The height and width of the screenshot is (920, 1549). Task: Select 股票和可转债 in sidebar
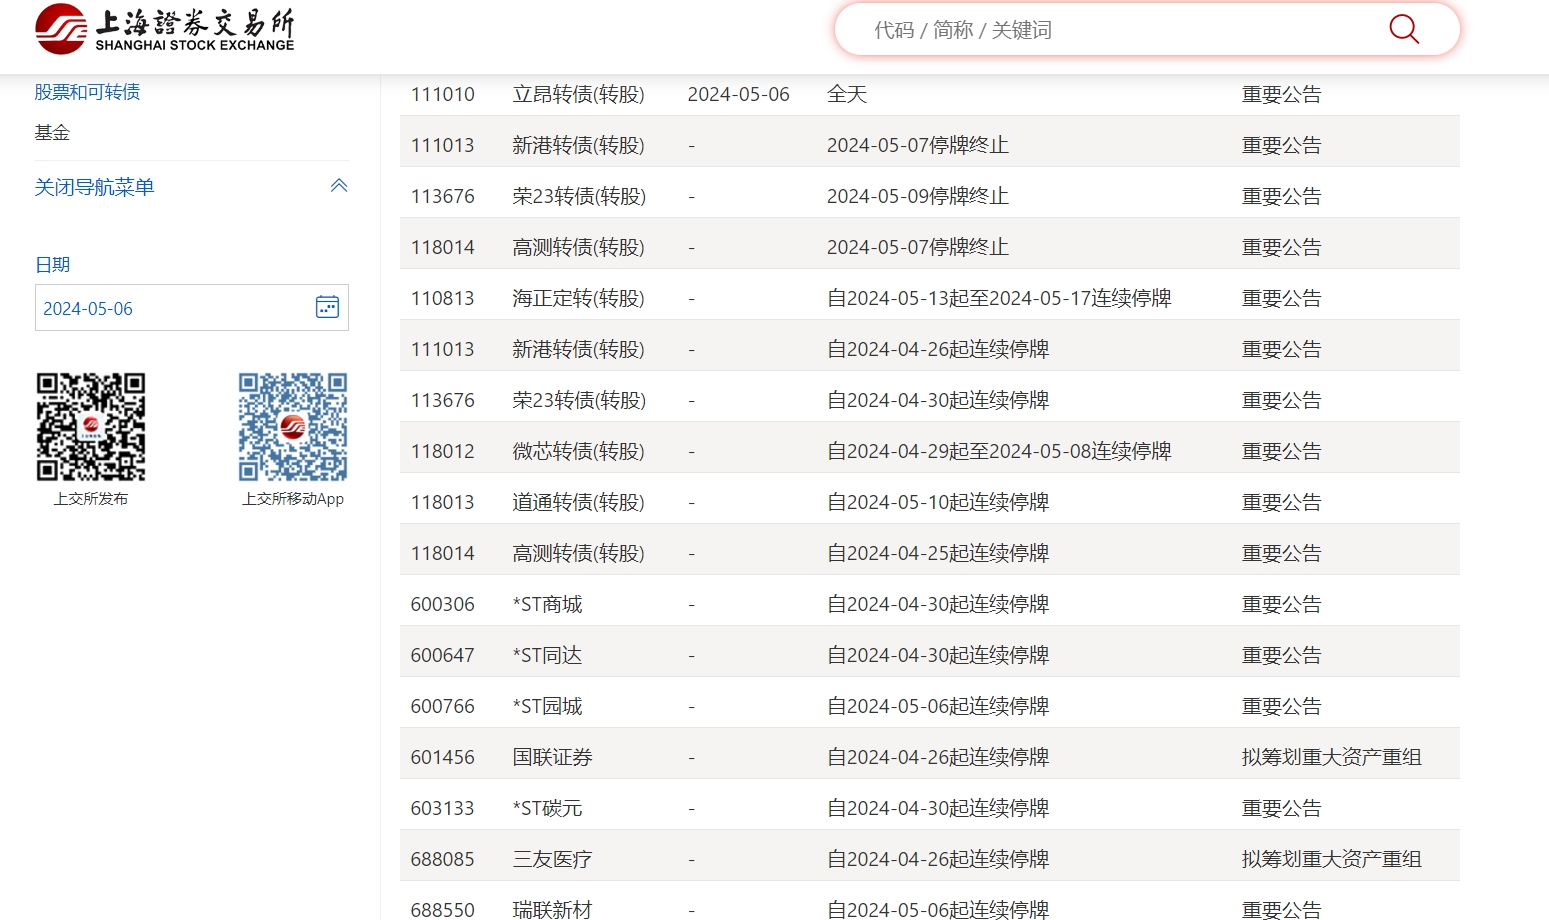(87, 92)
